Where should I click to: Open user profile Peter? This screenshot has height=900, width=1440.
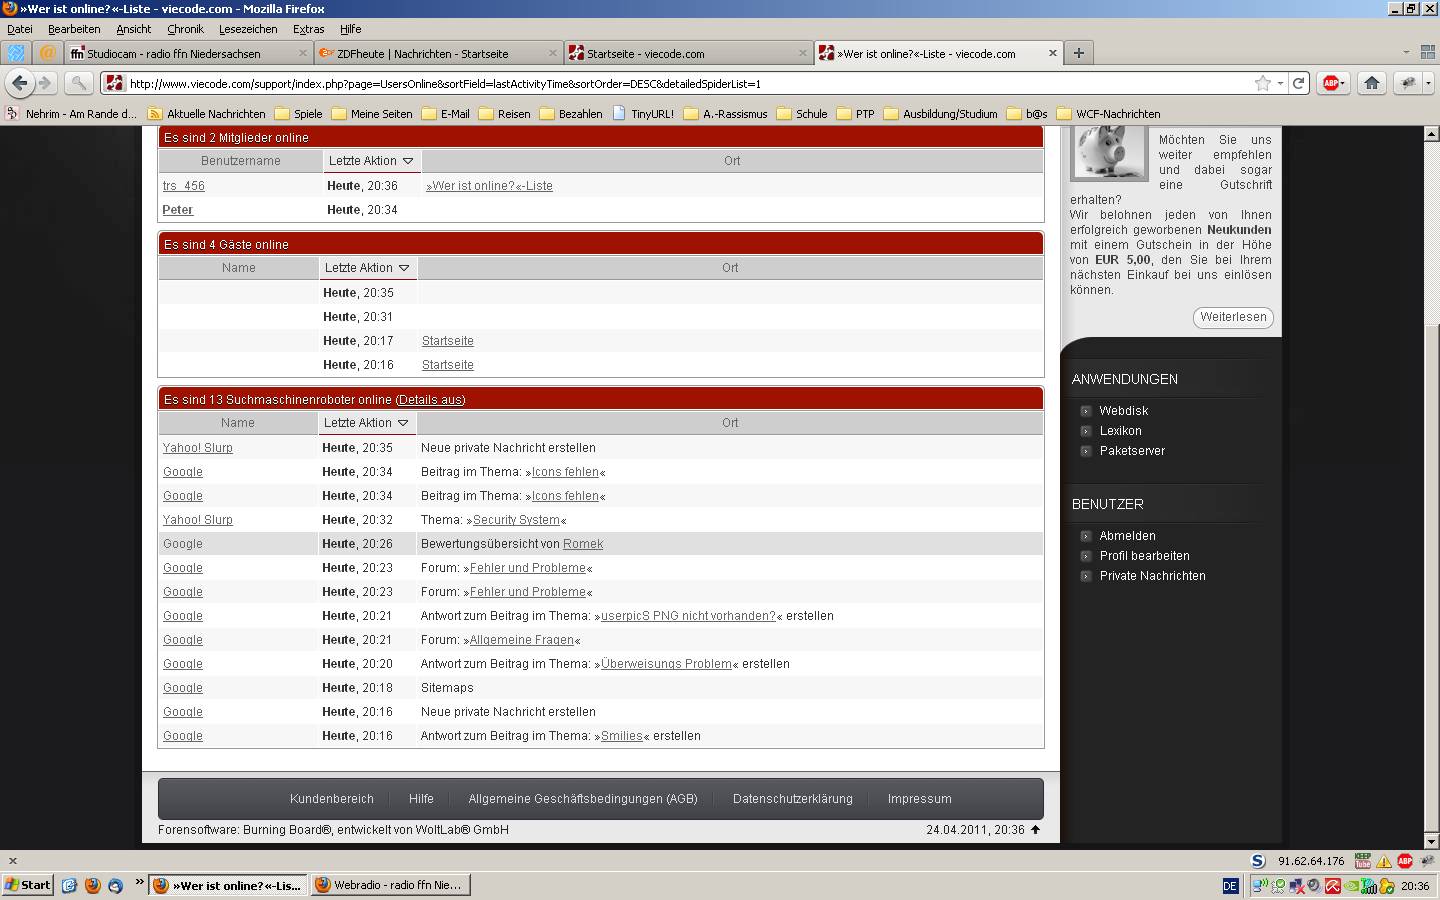[177, 210]
